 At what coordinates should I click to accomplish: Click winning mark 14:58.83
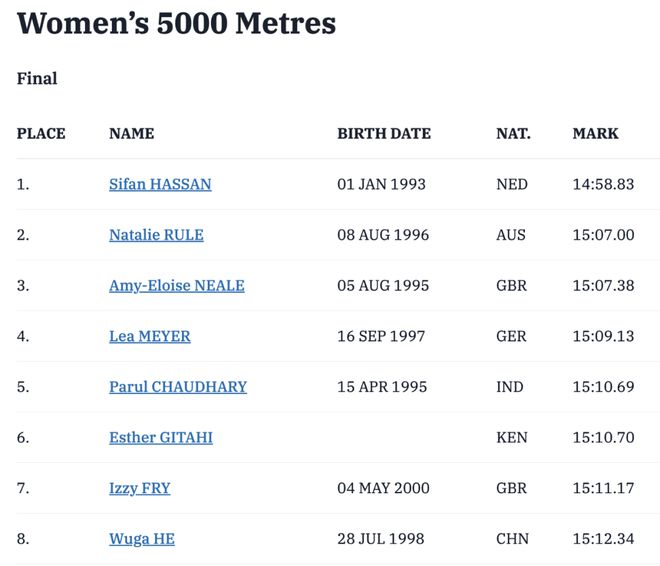pos(603,184)
